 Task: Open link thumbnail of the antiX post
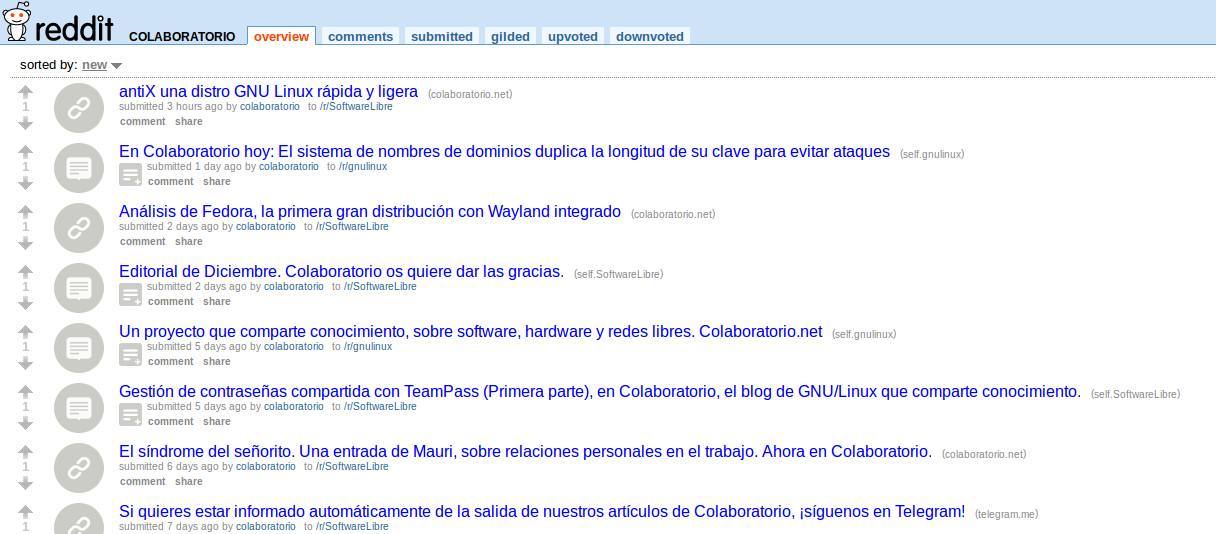click(79, 108)
